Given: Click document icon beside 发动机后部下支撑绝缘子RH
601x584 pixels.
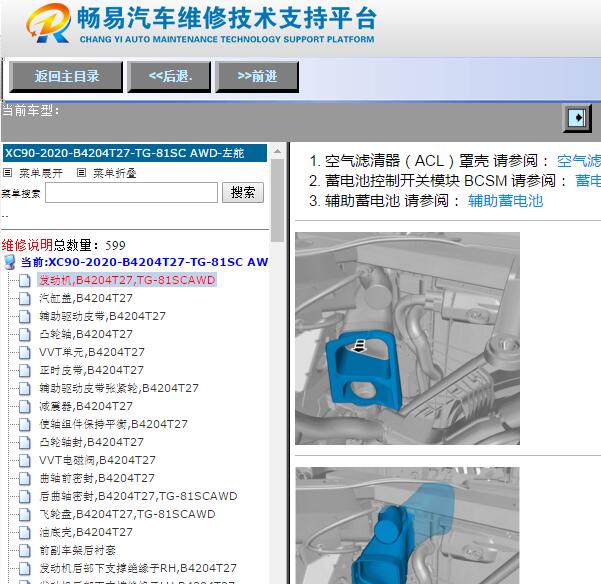Looking at the screenshot, I should (25, 569).
